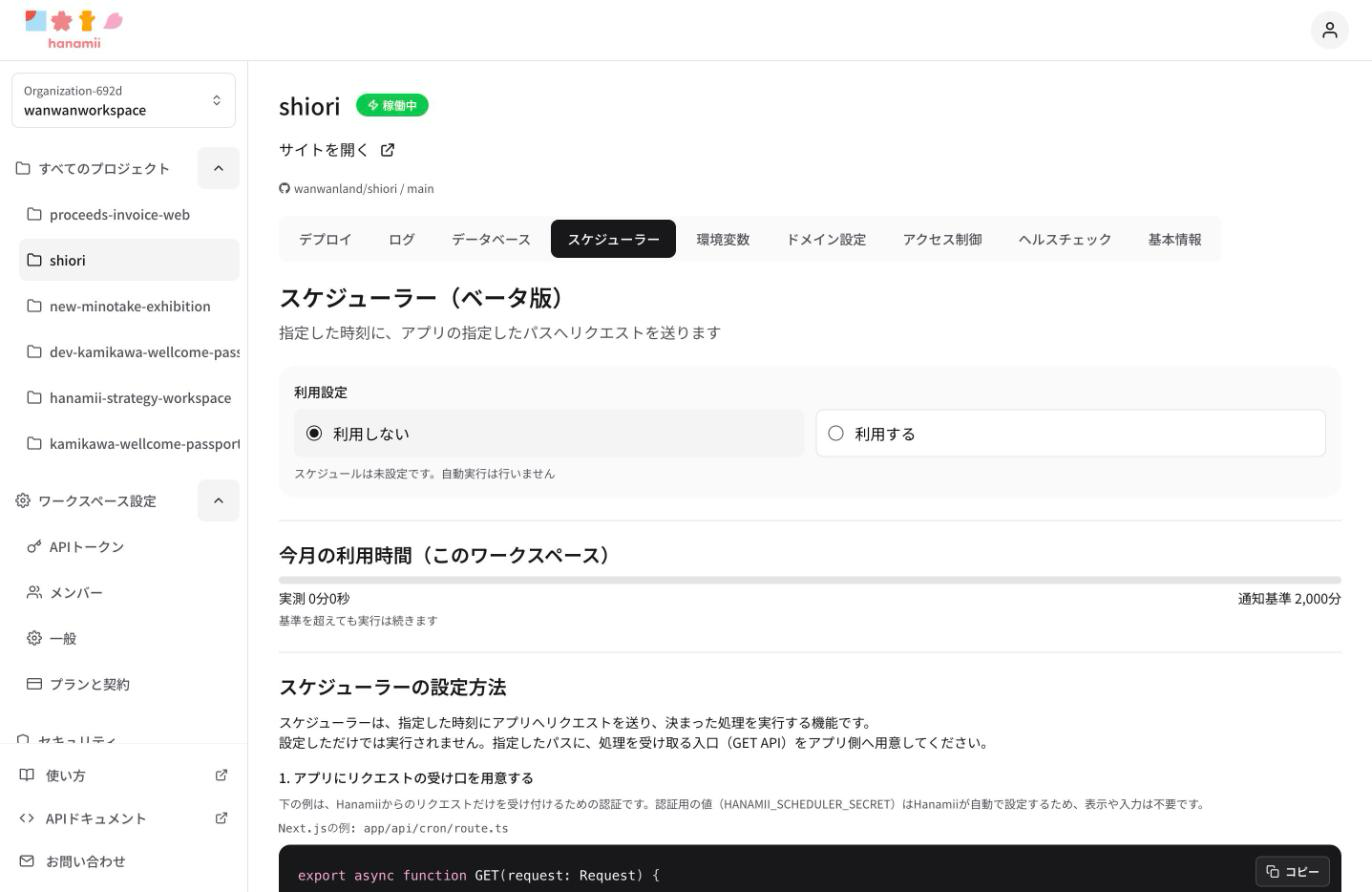
Task: Select the 環境変数 tab
Action: coord(723,239)
